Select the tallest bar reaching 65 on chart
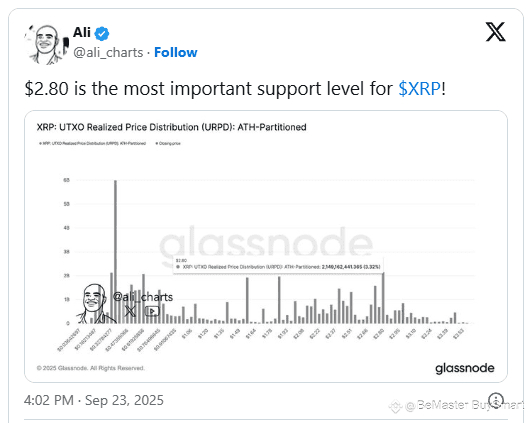This screenshot has width=532, height=423. point(115,251)
